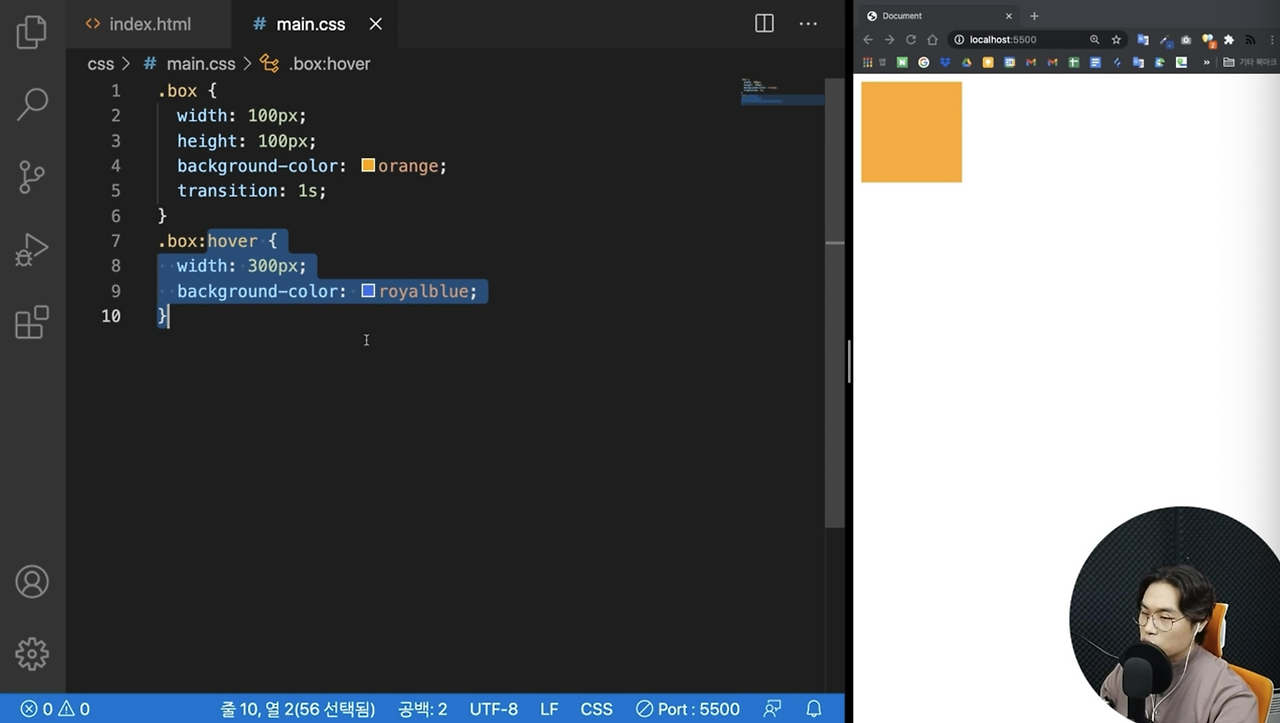Toggle the Live Server on Port 5500
The image size is (1280, 723).
tap(688, 709)
